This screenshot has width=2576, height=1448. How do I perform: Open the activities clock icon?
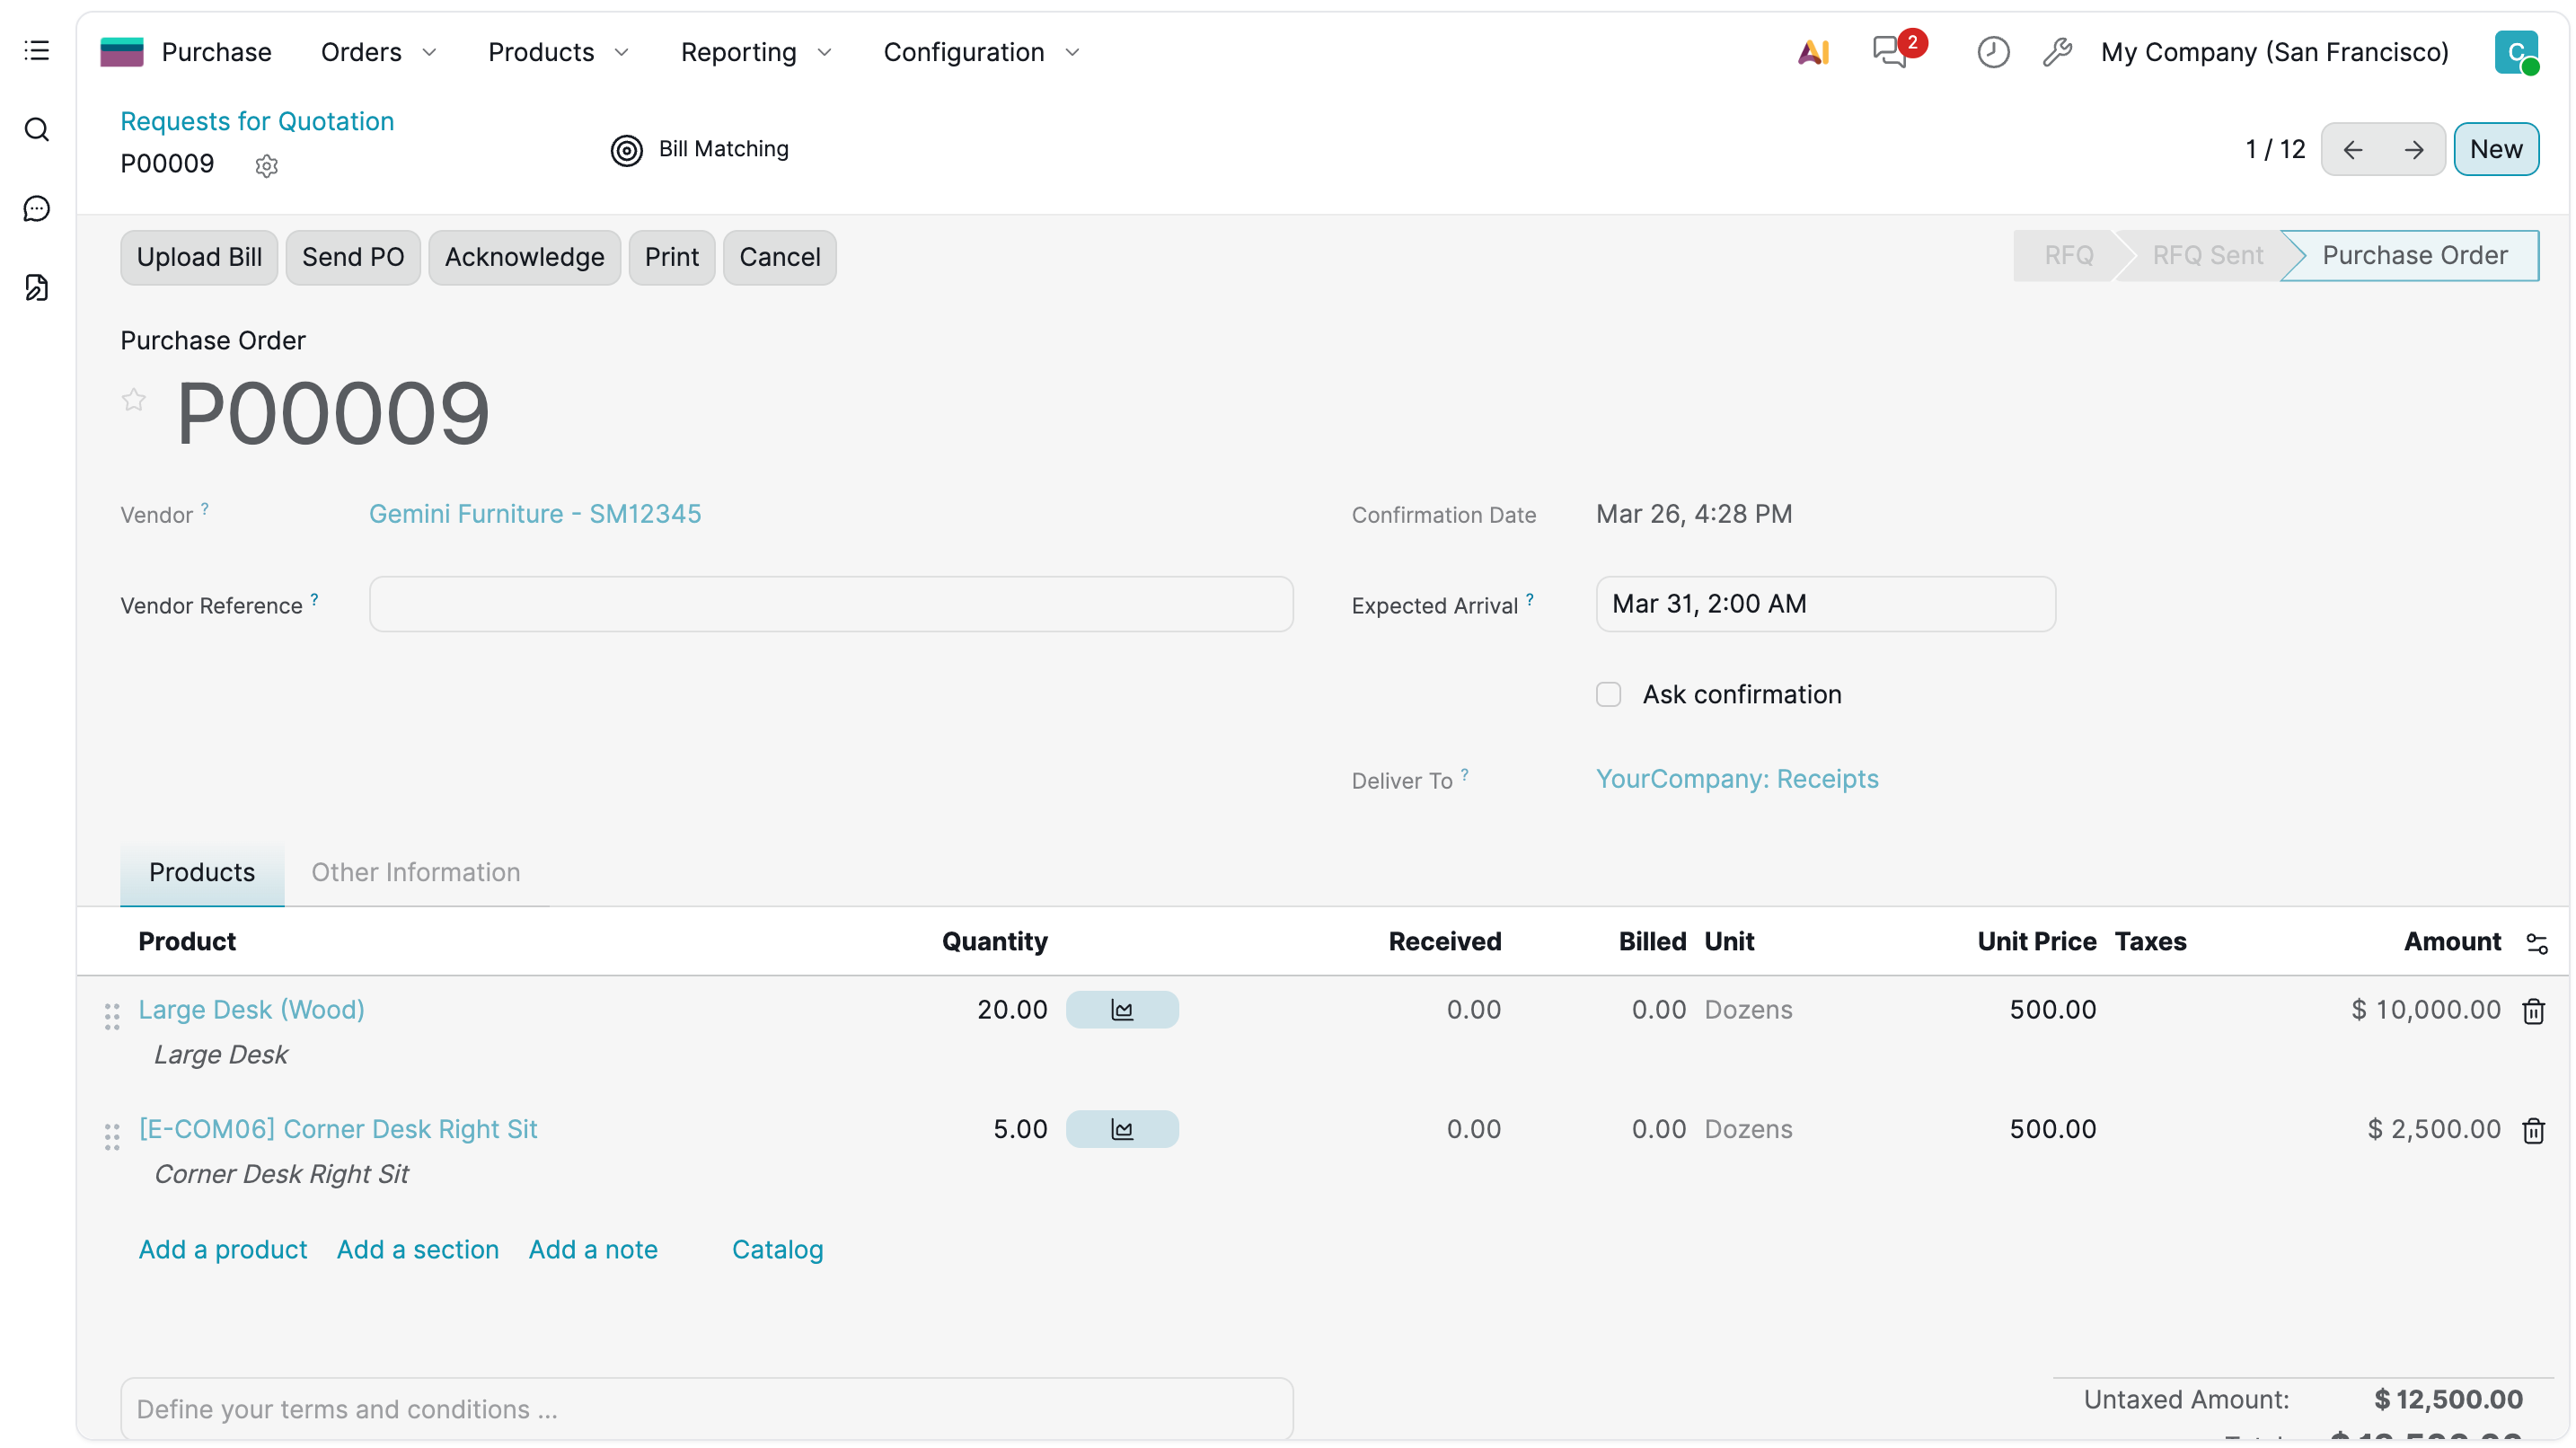coord(1992,52)
